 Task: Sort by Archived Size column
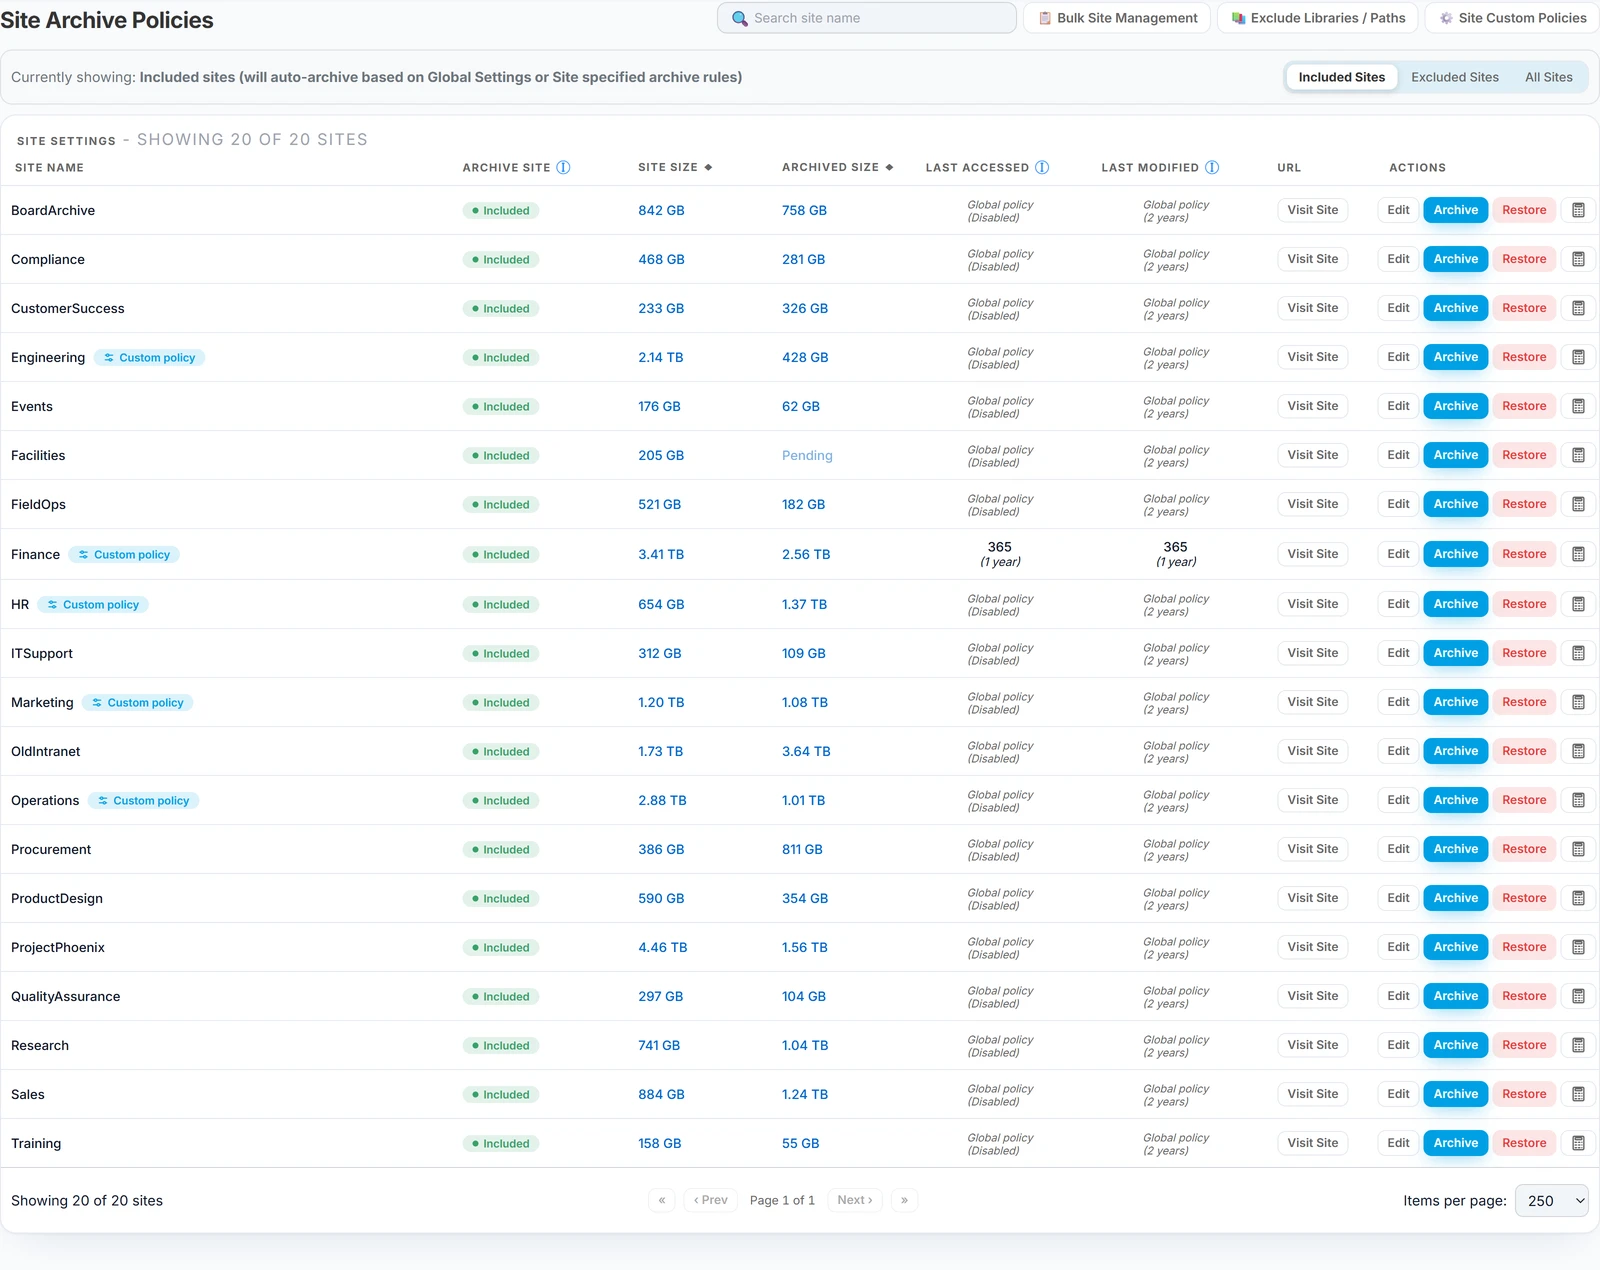tap(837, 167)
